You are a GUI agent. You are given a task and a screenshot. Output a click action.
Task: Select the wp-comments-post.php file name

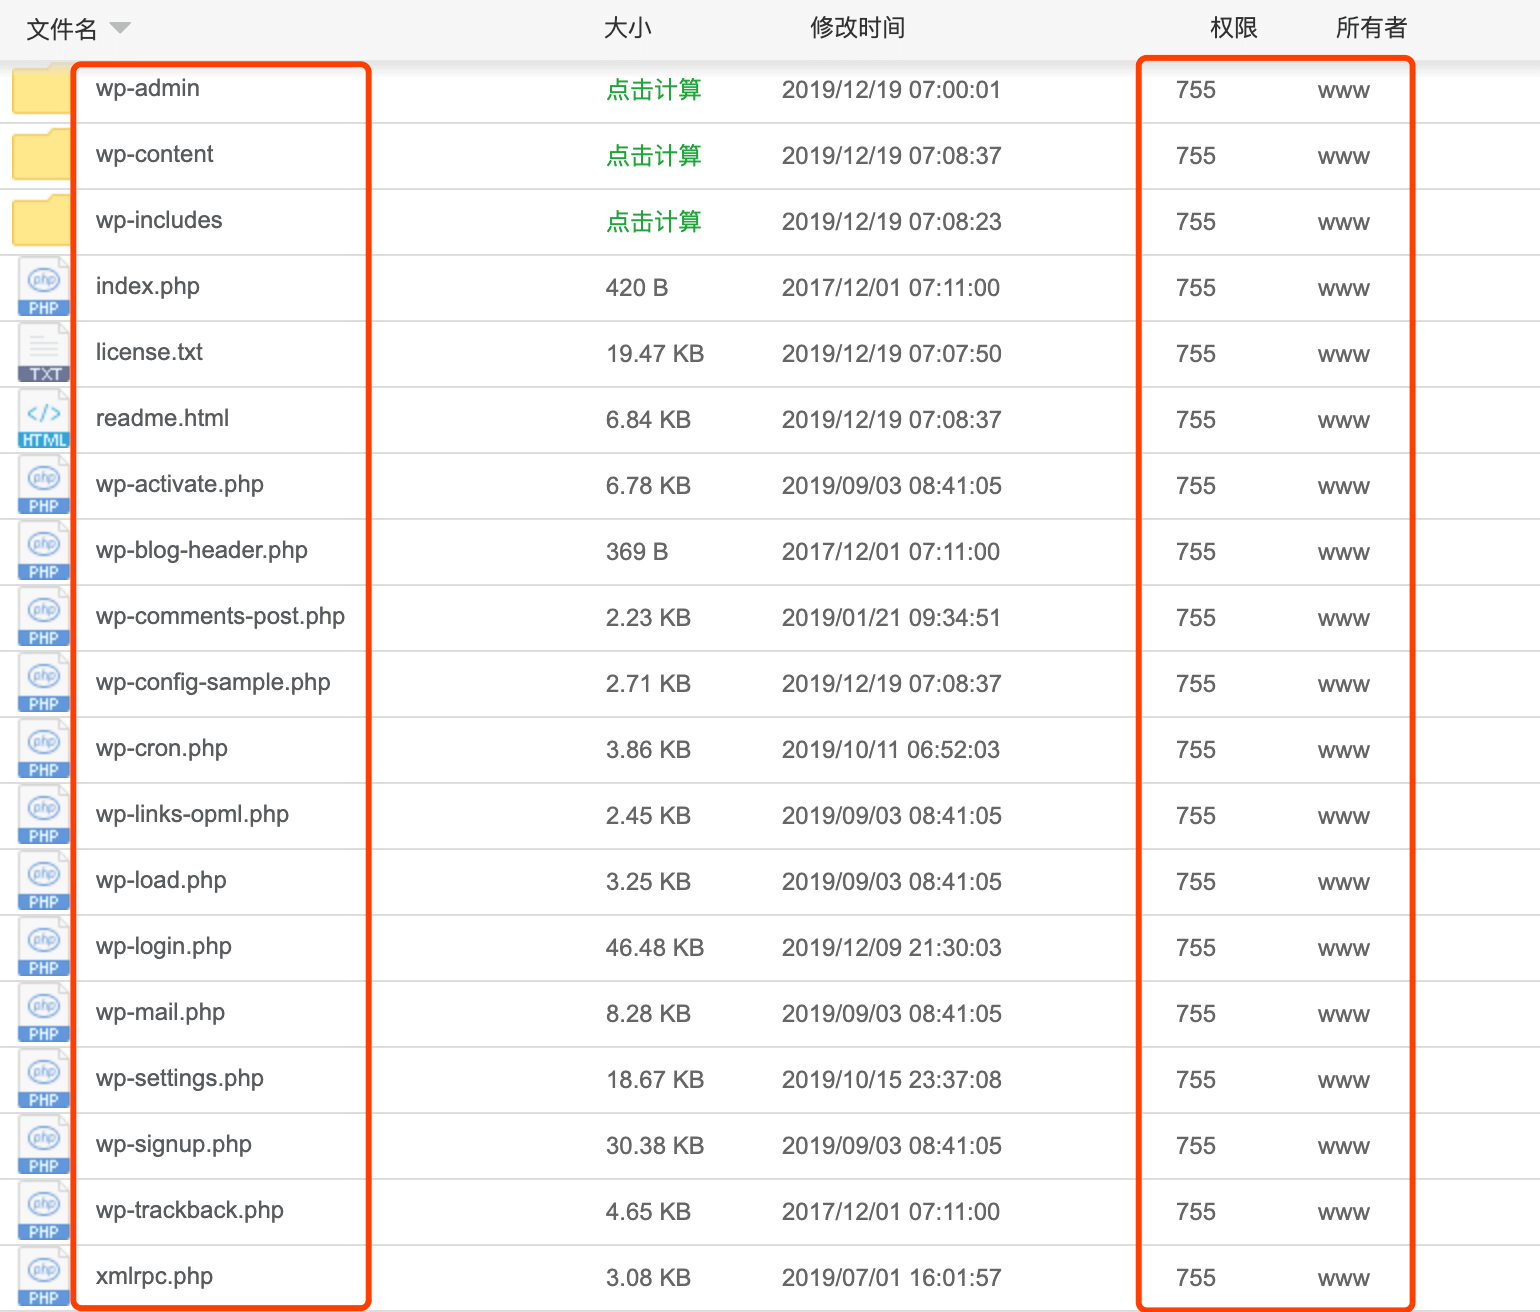pyautogui.click(x=220, y=617)
